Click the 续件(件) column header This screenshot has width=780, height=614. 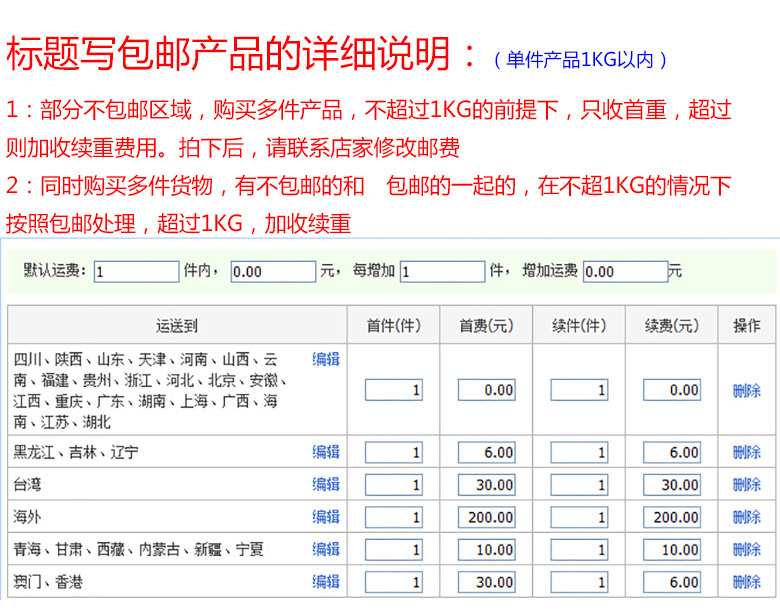[x=579, y=325]
